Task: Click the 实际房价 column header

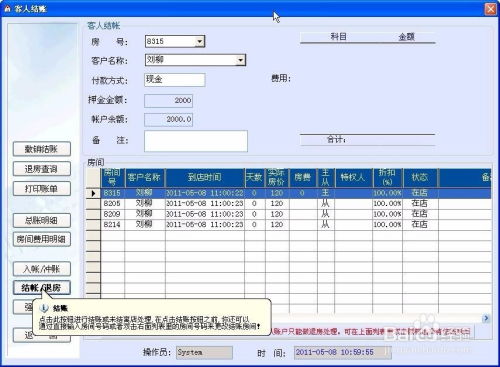Action: coord(277,177)
